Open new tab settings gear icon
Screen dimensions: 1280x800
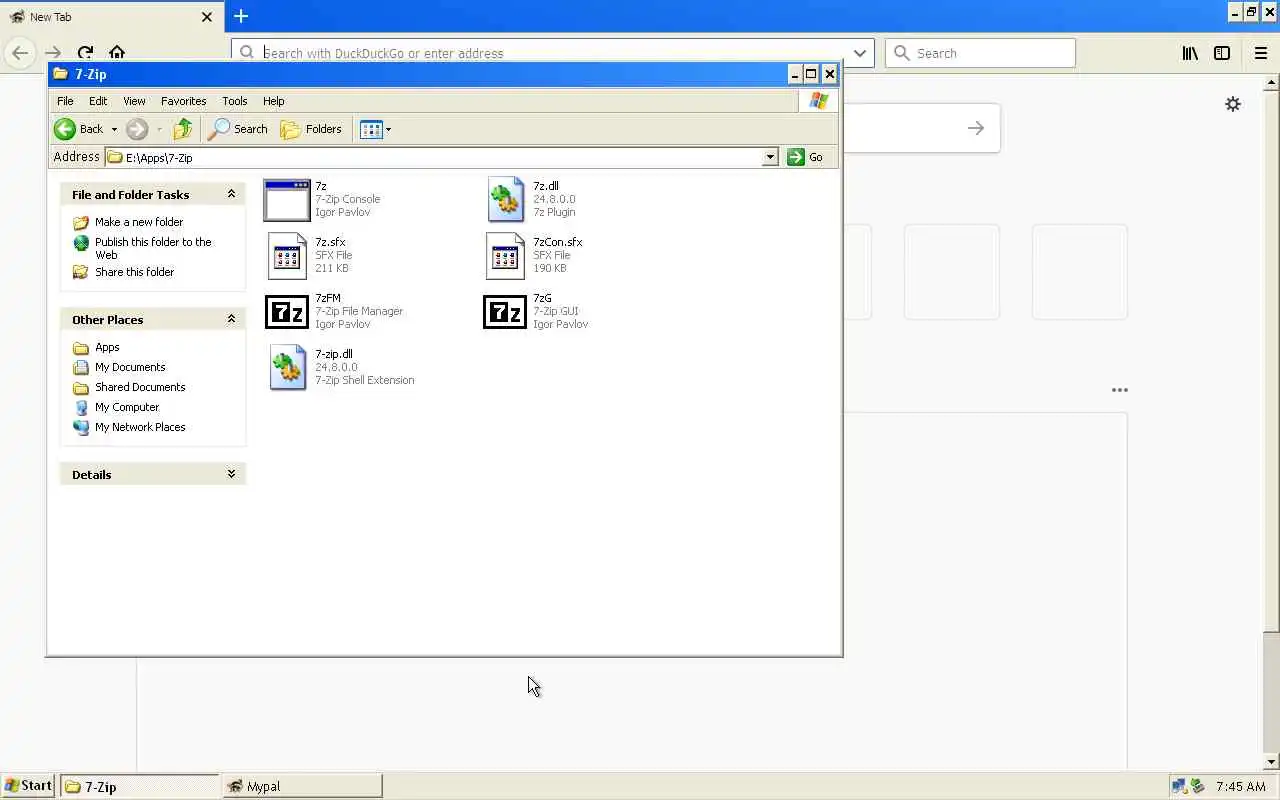point(1233,104)
